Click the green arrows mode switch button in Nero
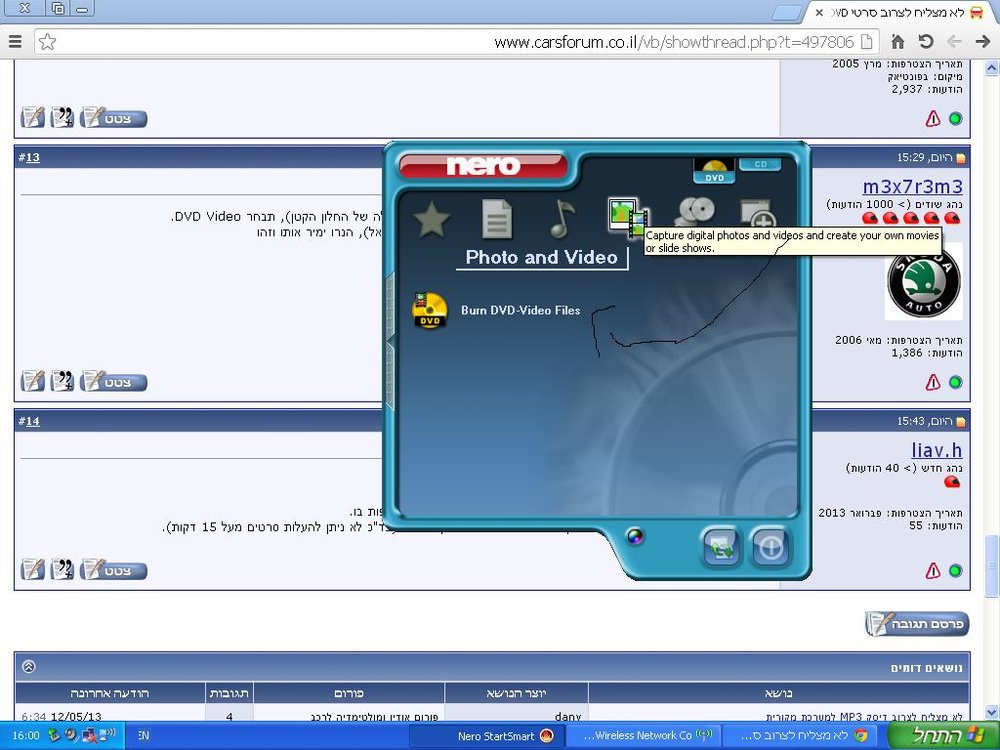 (x=721, y=547)
